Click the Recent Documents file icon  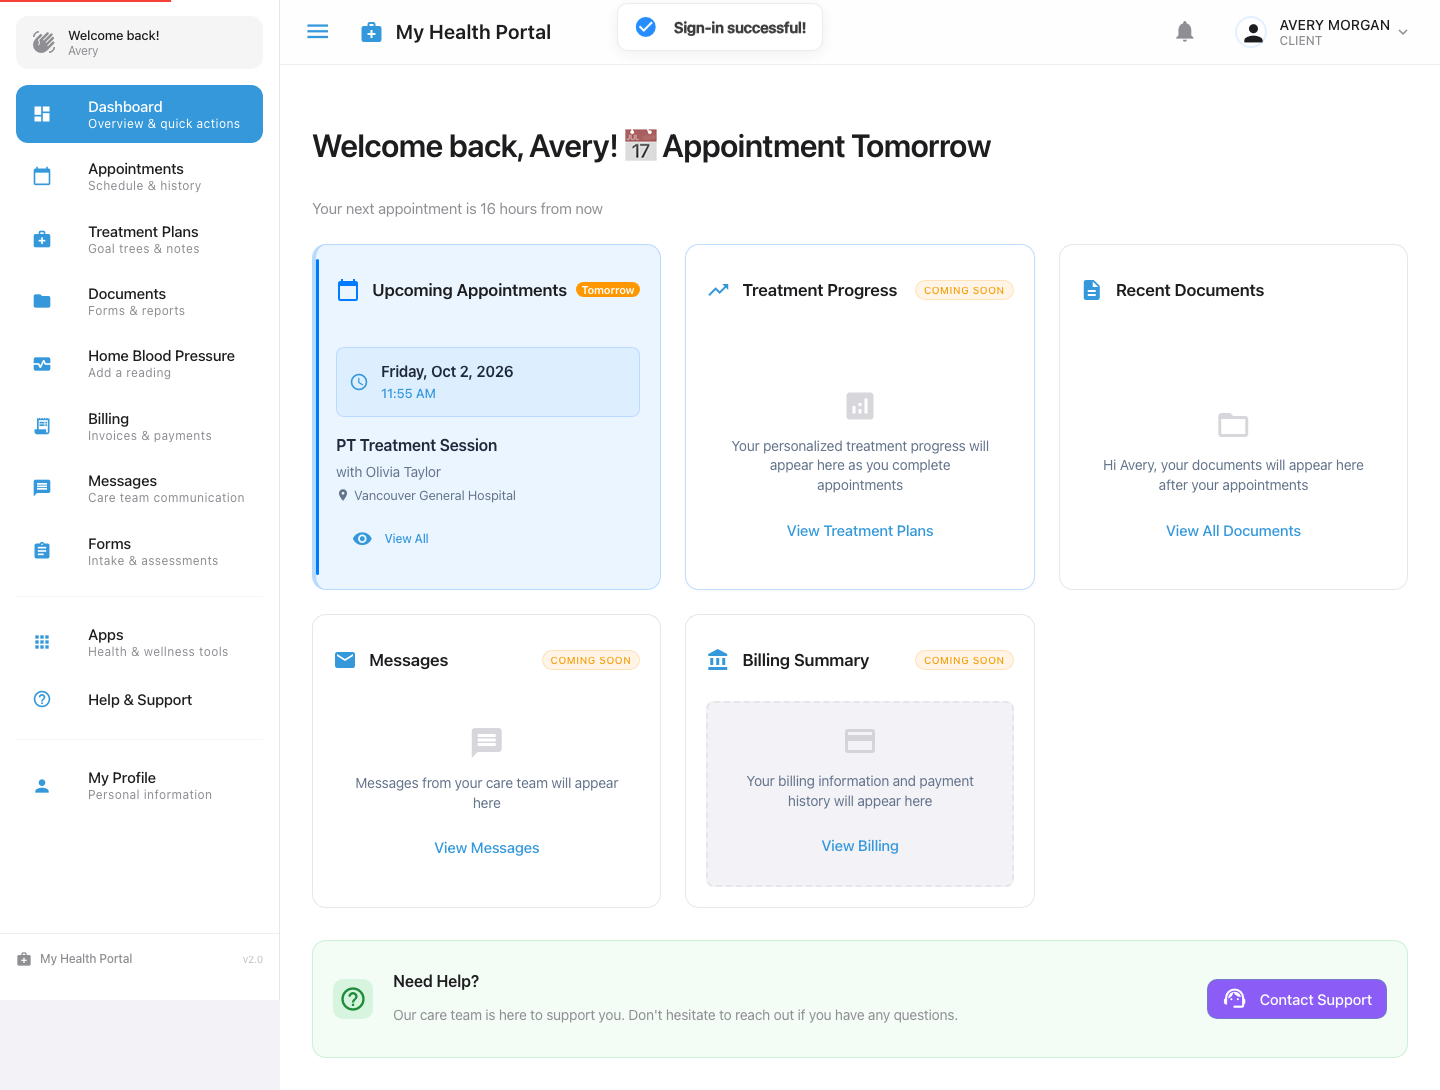[x=1092, y=290]
